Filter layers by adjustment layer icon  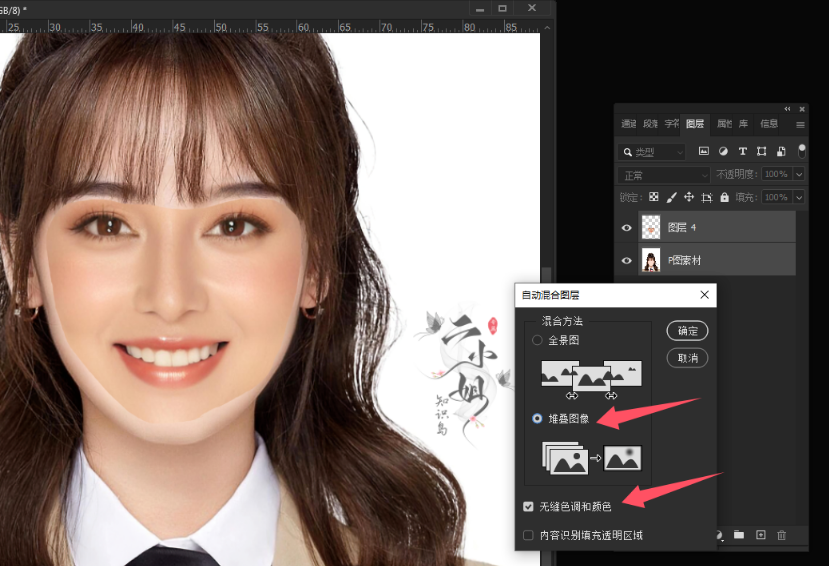tap(723, 151)
